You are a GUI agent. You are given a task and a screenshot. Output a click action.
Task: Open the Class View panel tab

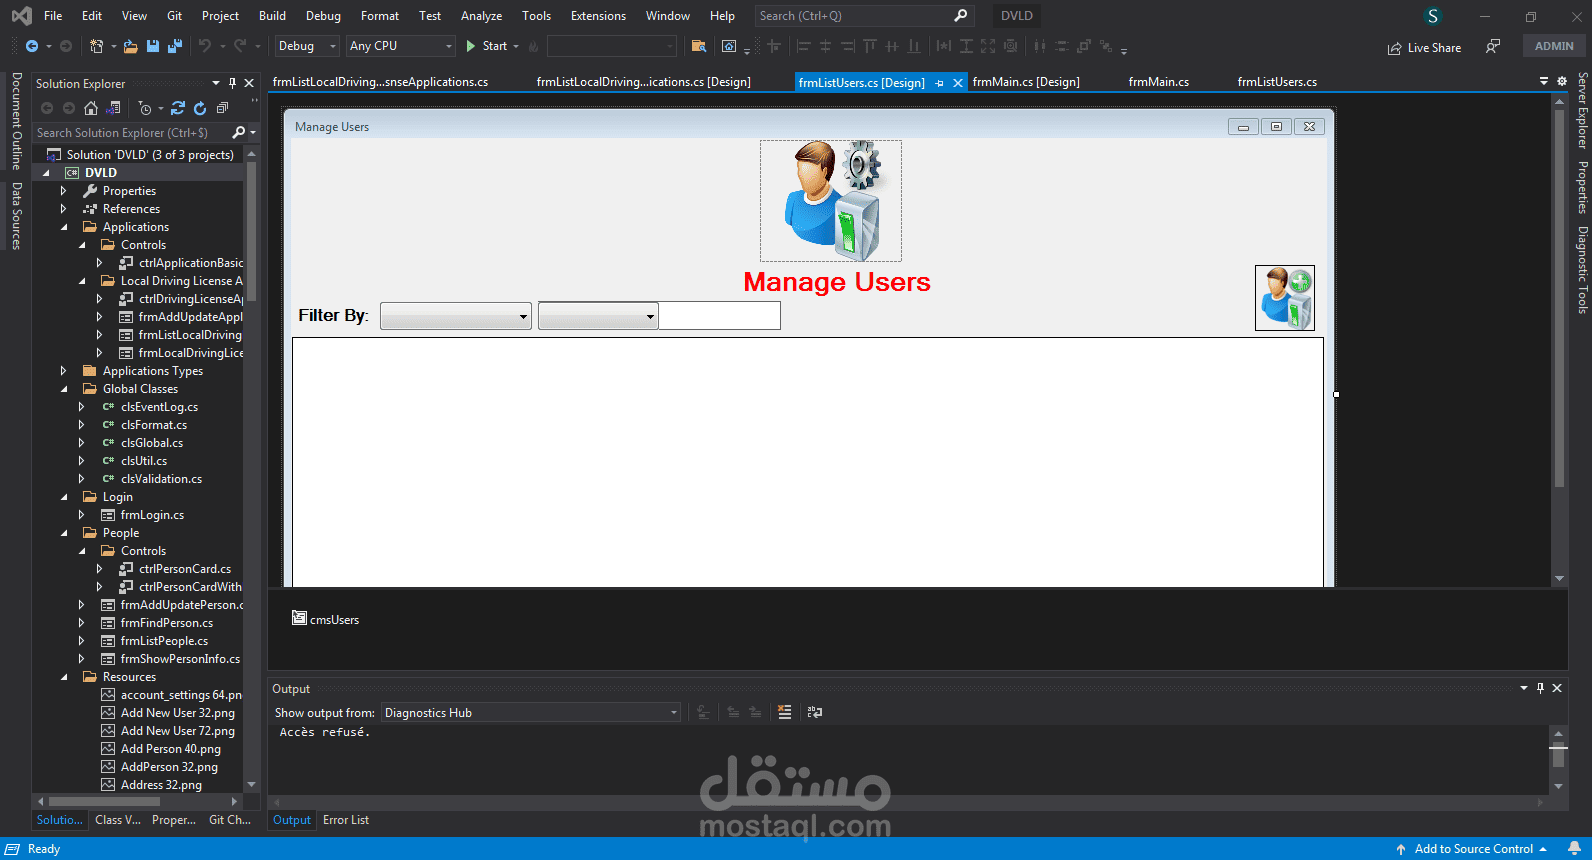click(118, 820)
